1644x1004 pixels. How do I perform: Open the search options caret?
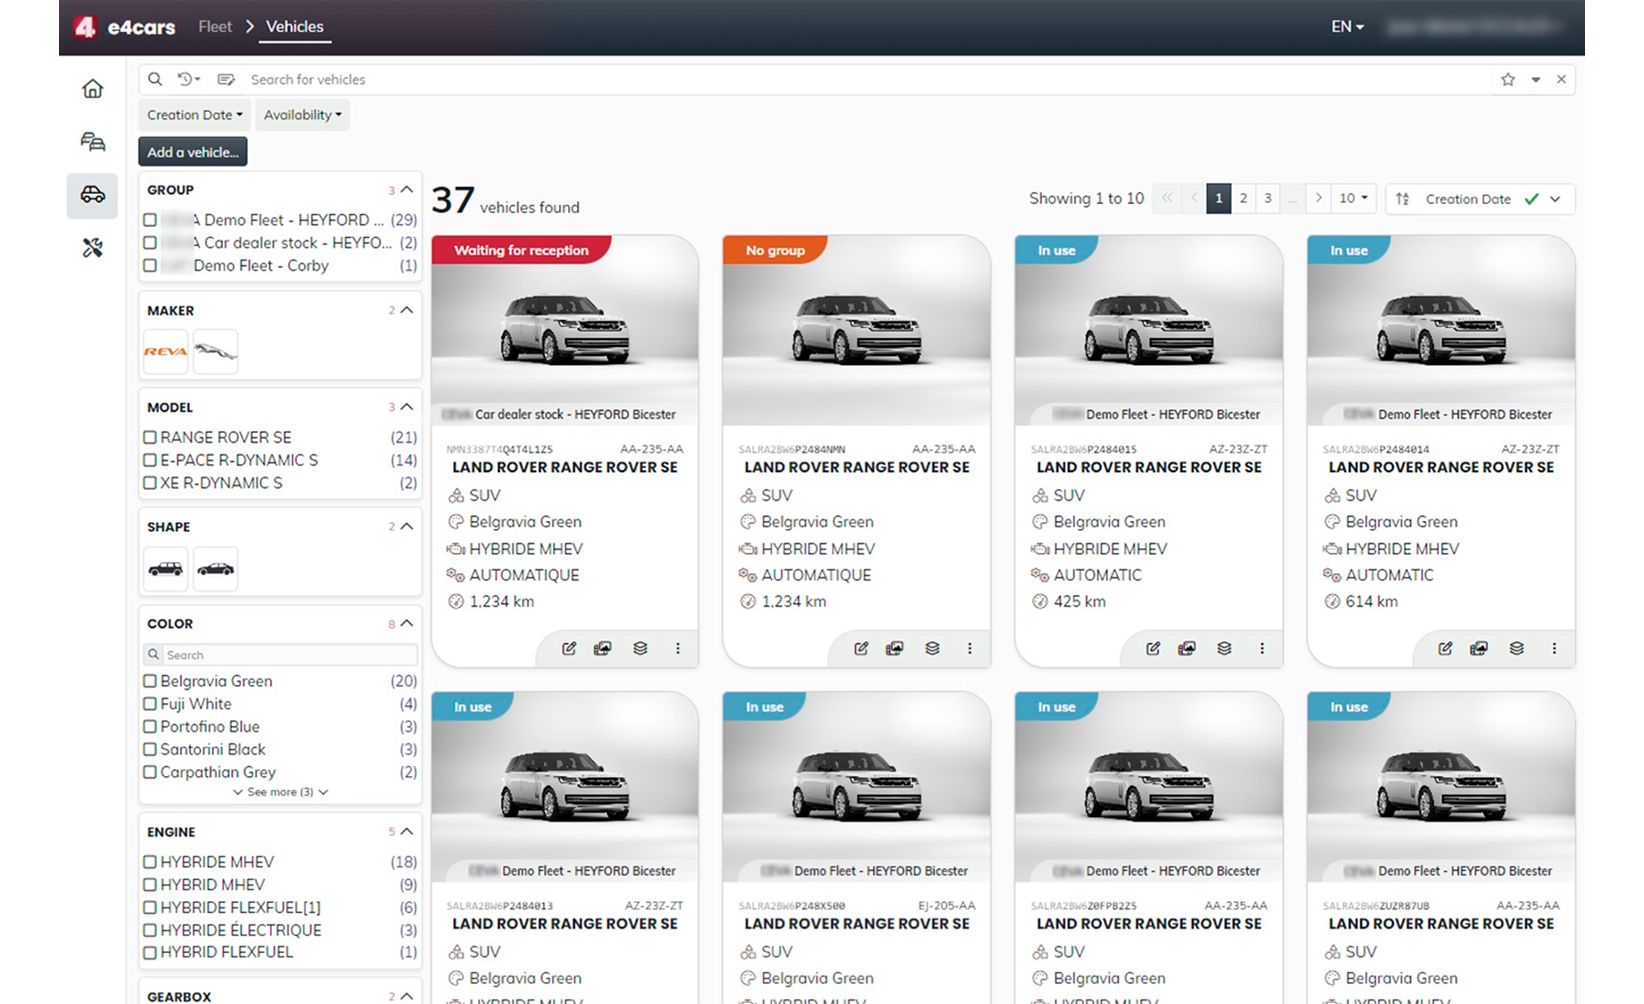coord(1536,80)
